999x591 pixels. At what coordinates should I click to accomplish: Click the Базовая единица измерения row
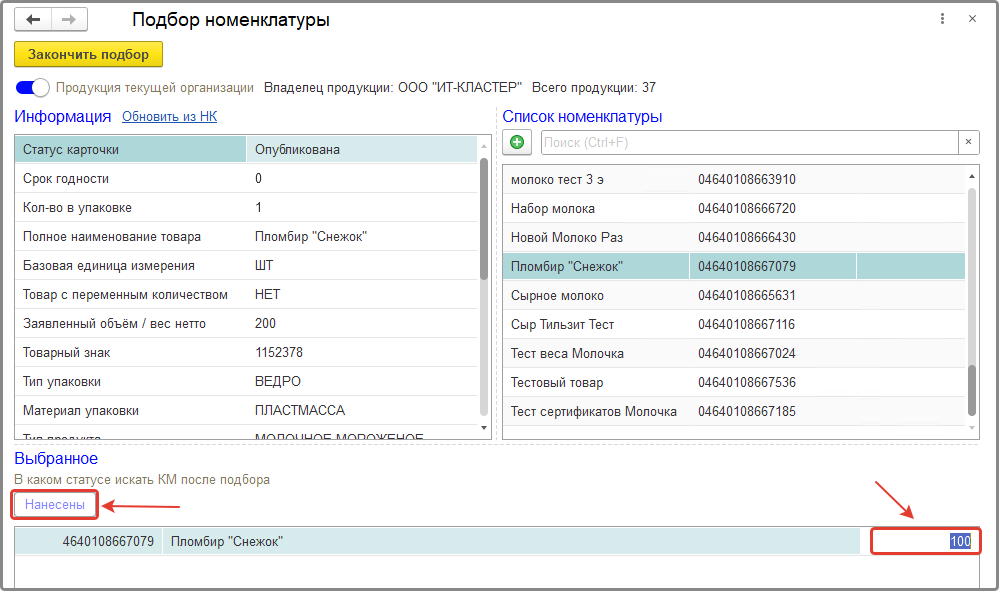(x=246, y=266)
